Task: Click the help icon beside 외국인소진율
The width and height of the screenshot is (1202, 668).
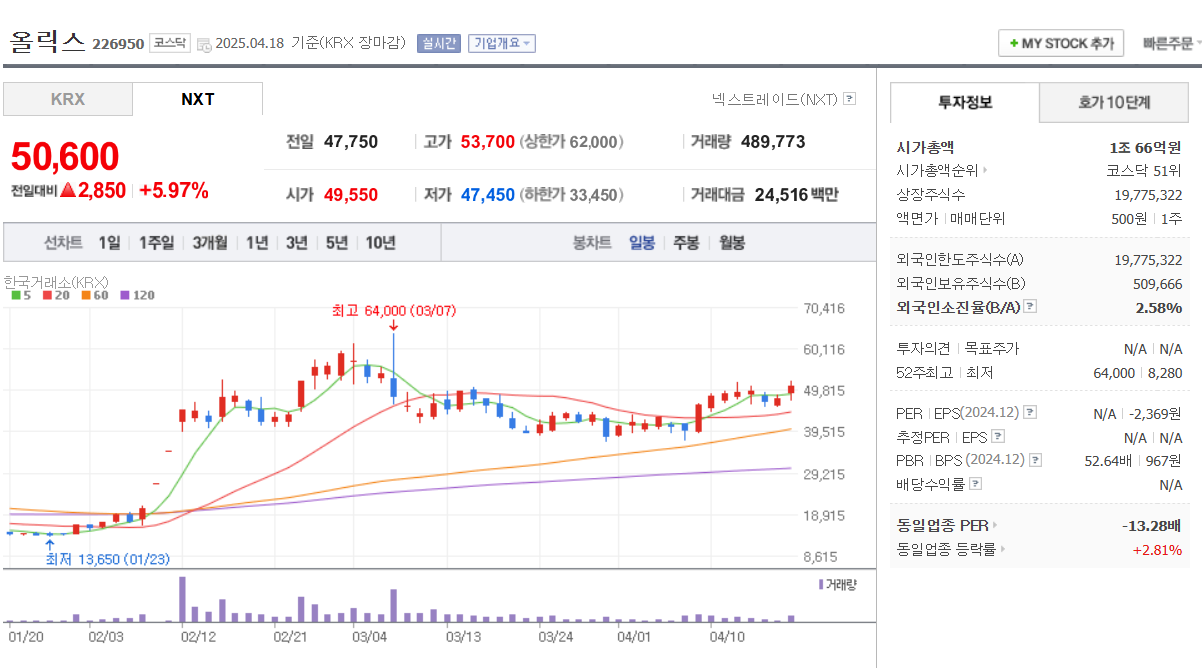Action: (1028, 304)
